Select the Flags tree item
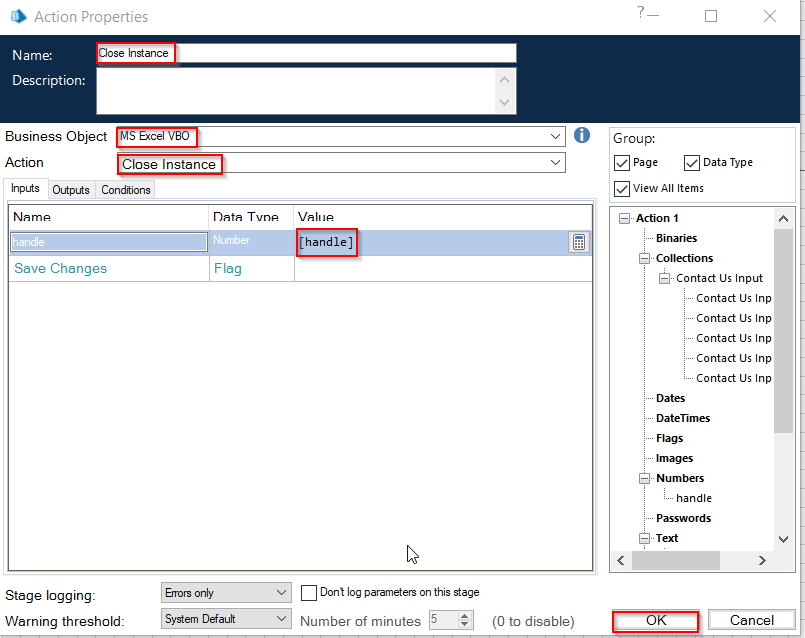Viewport: 805px width, 638px height. click(669, 438)
